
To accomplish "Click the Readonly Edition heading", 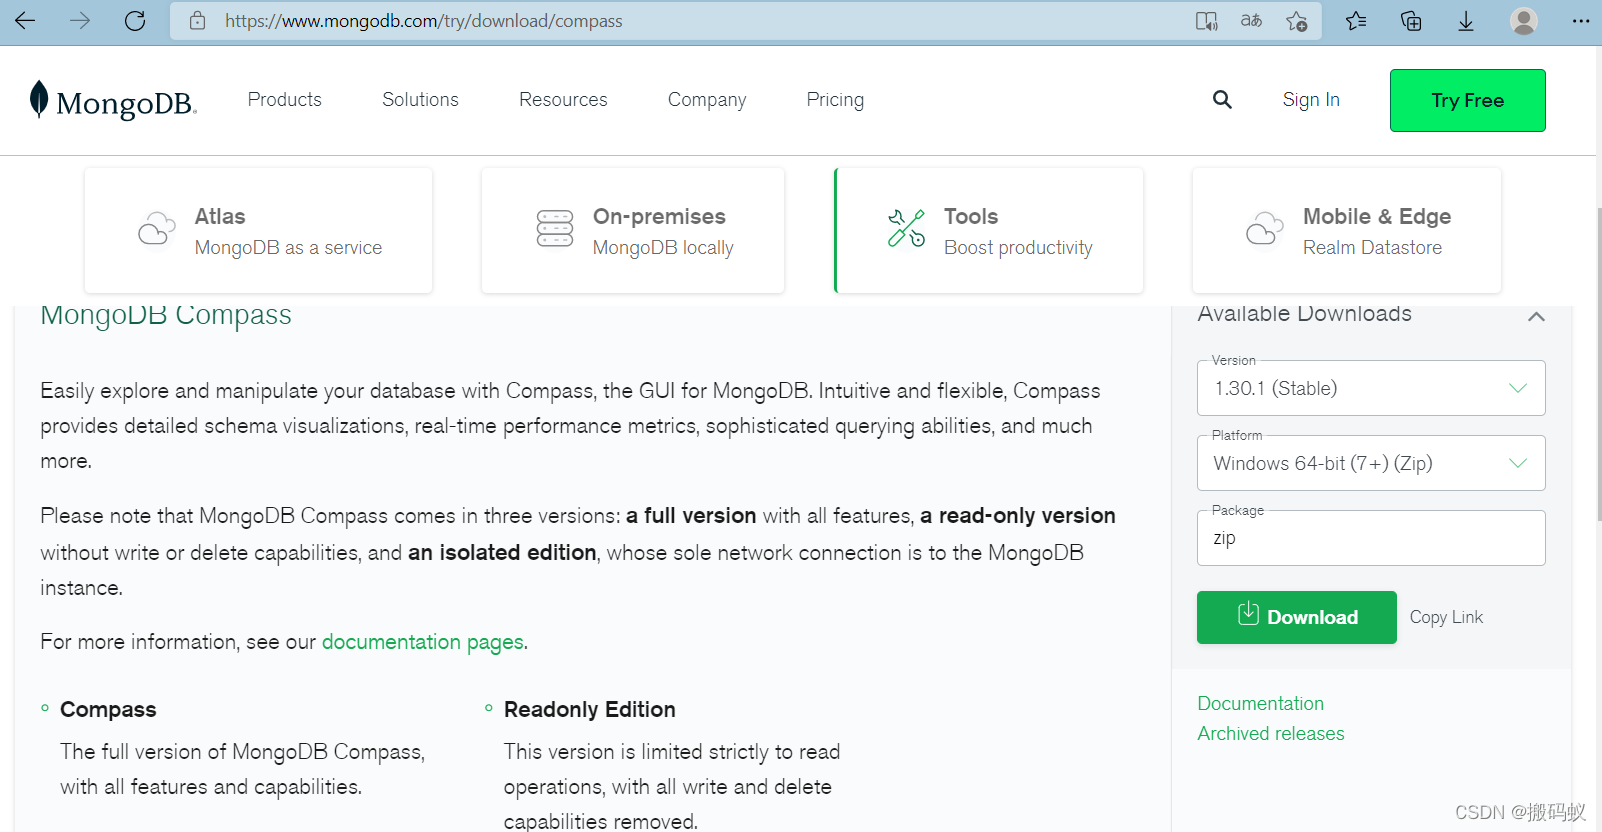I will coord(590,709).
